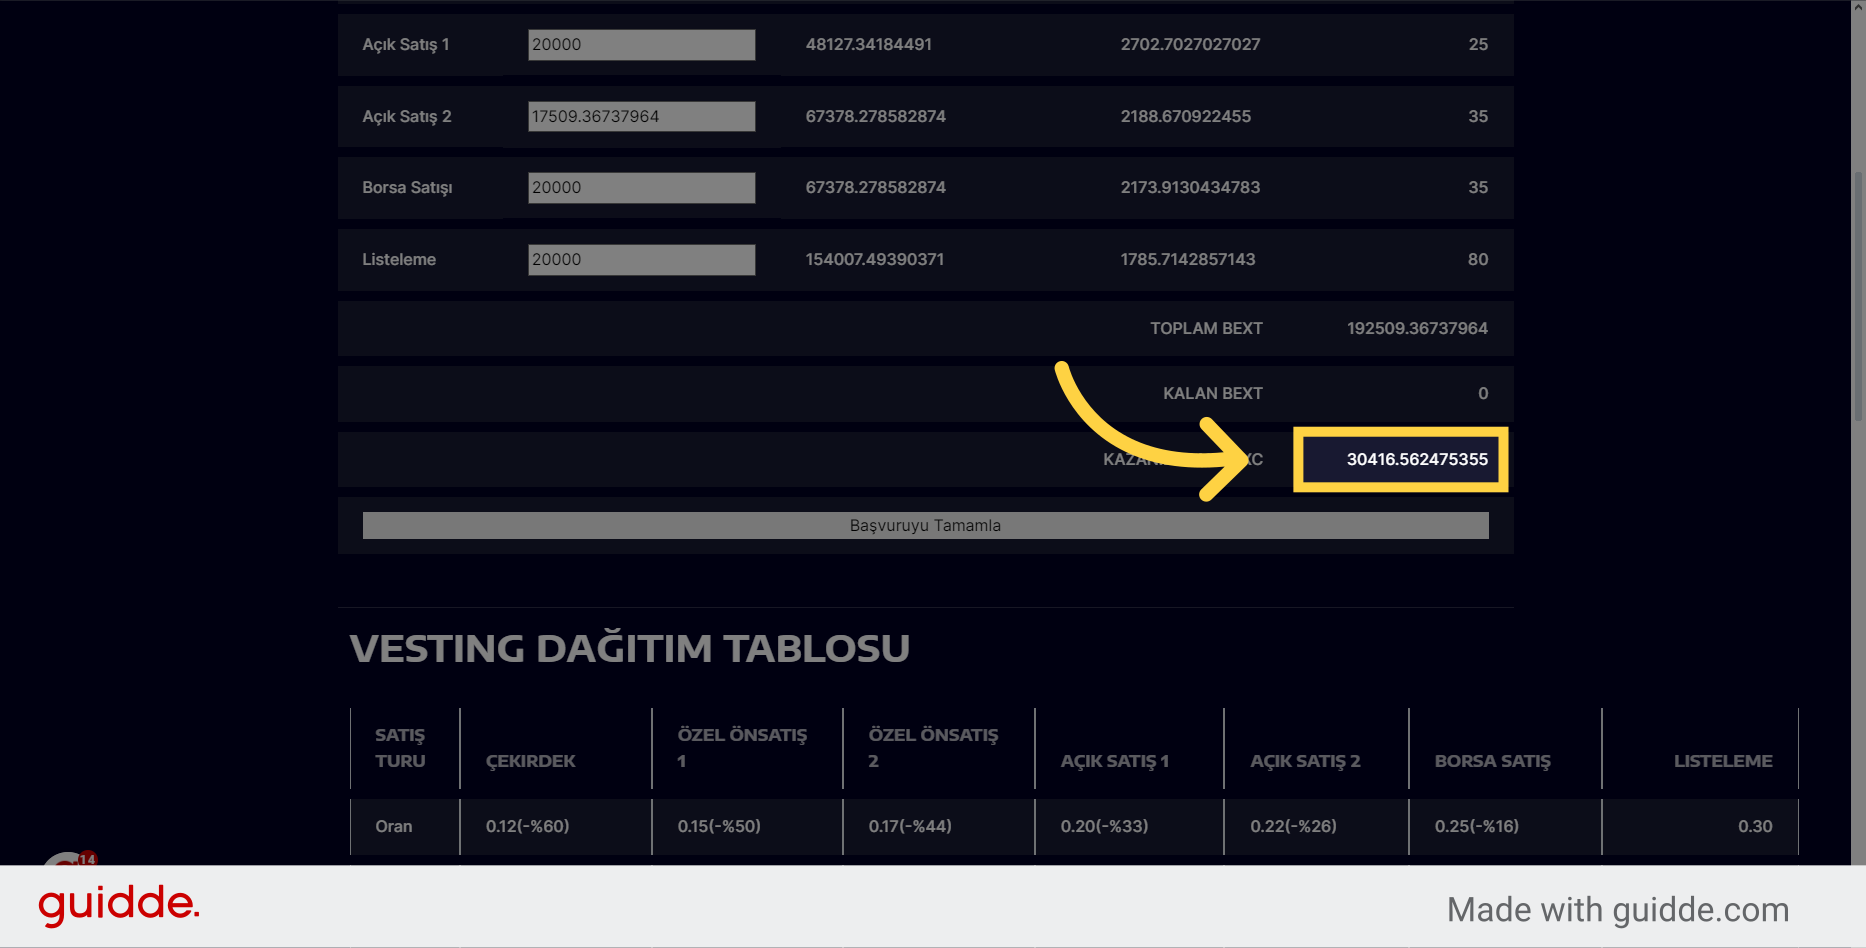Click the Açık Satış 1 row label
Image resolution: width=1866 pixels, height=948 pixels.
(x=406, y=44)
